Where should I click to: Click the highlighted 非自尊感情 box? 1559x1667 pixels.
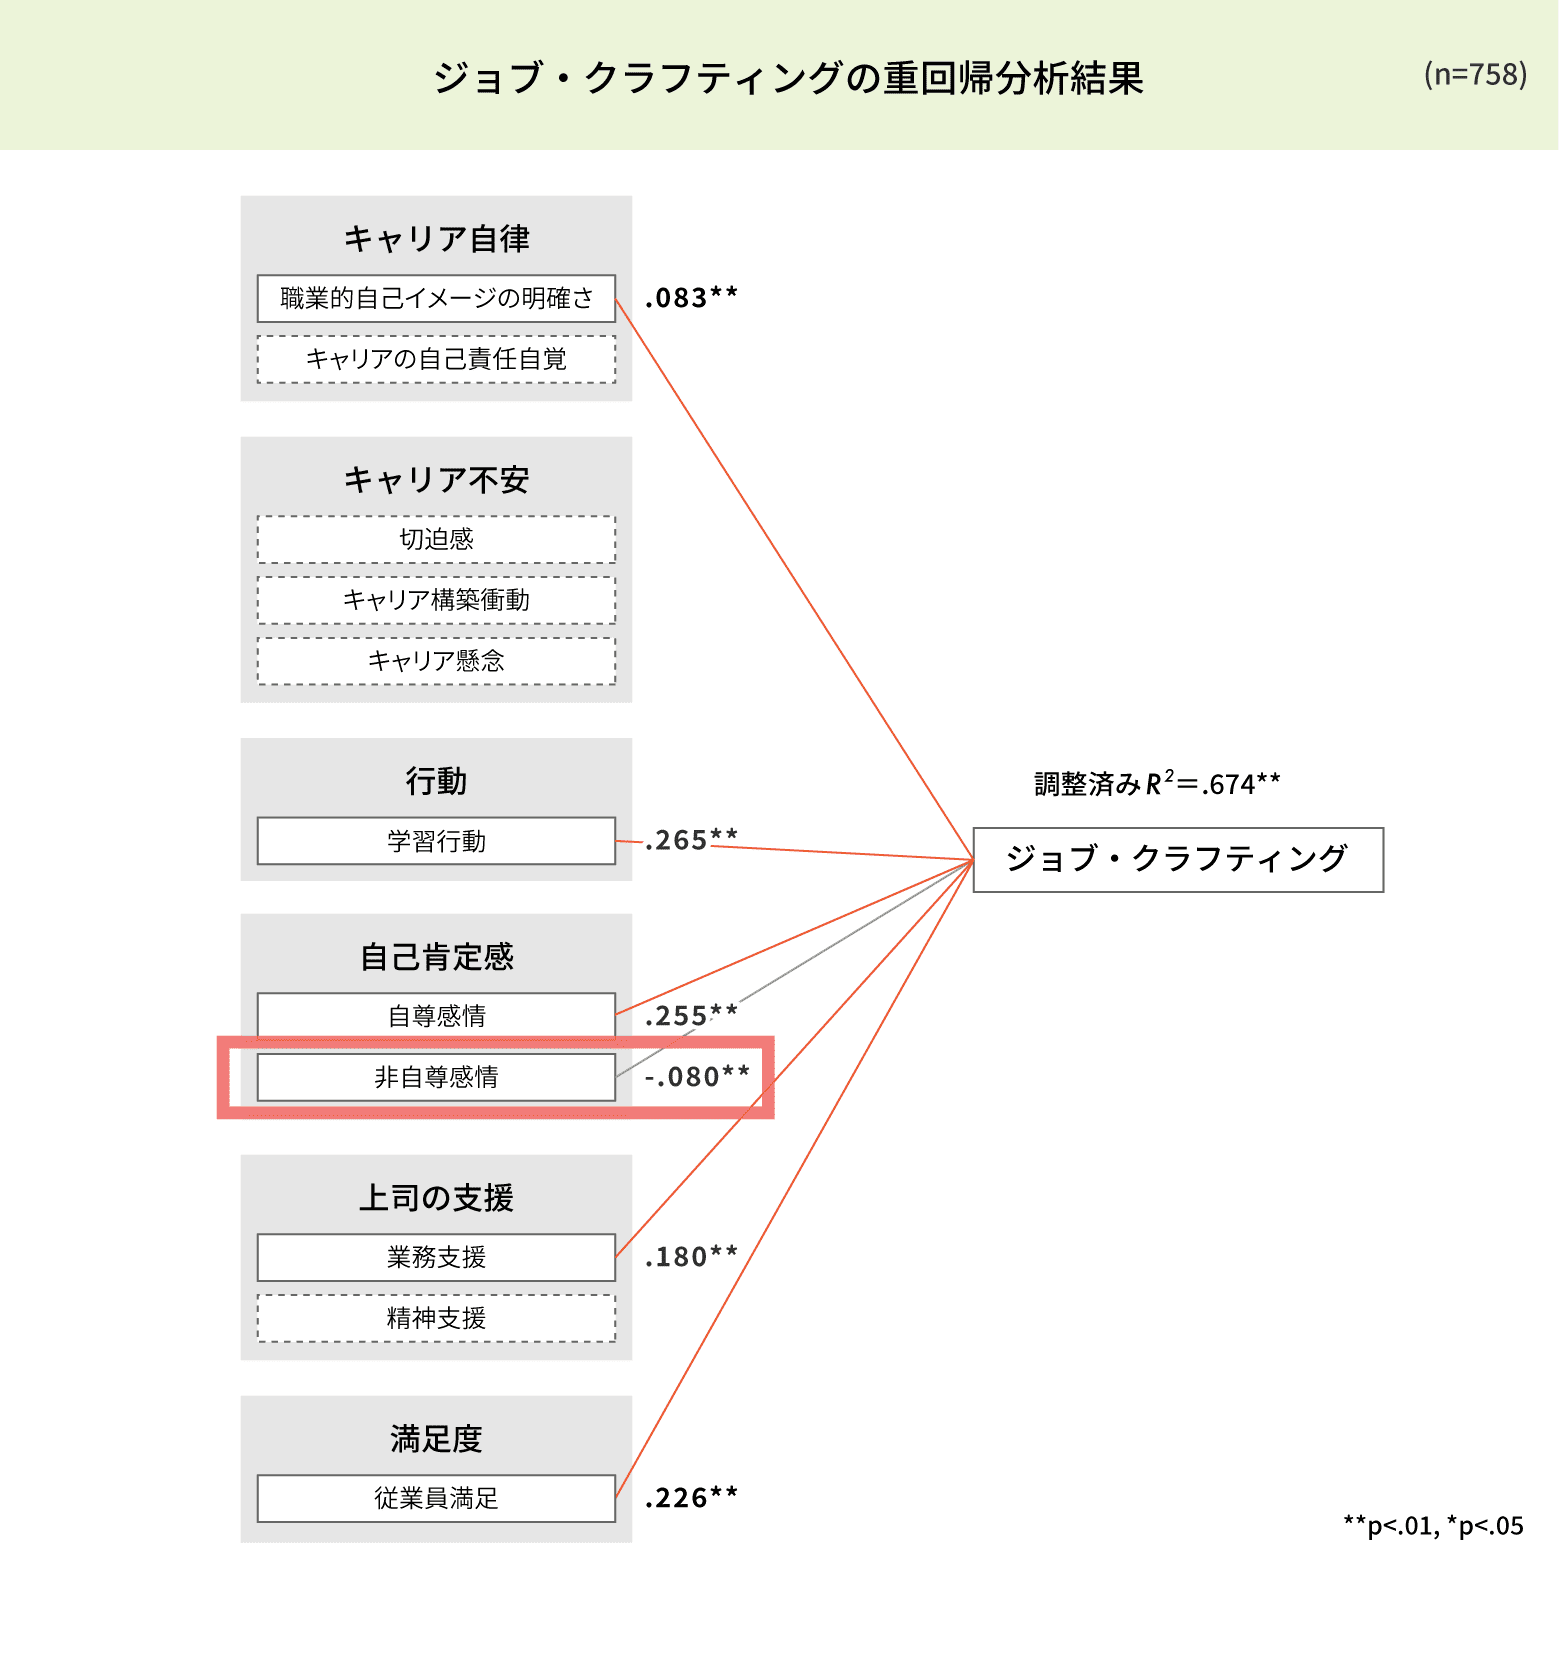click(436, 1077)
